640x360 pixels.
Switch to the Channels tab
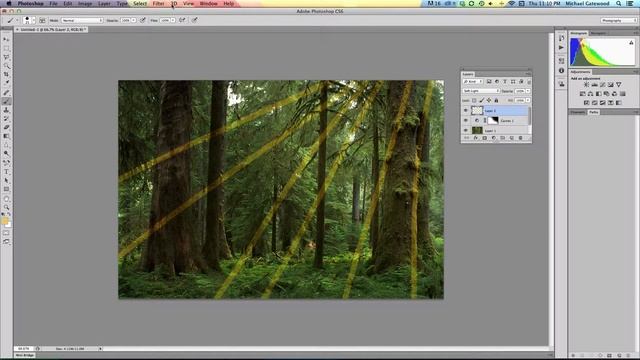(x=578, y=112)
